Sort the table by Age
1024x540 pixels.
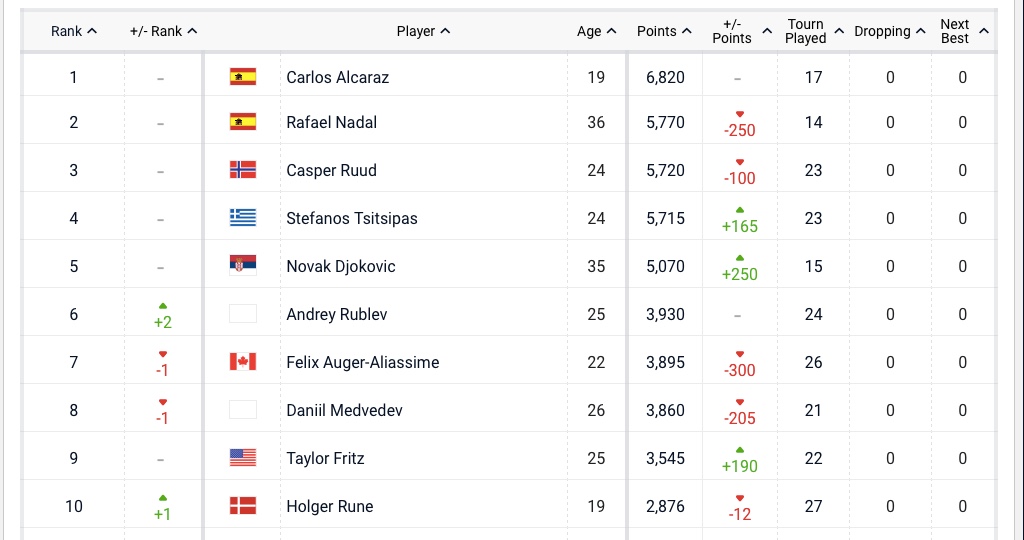[x=596, y=31]
